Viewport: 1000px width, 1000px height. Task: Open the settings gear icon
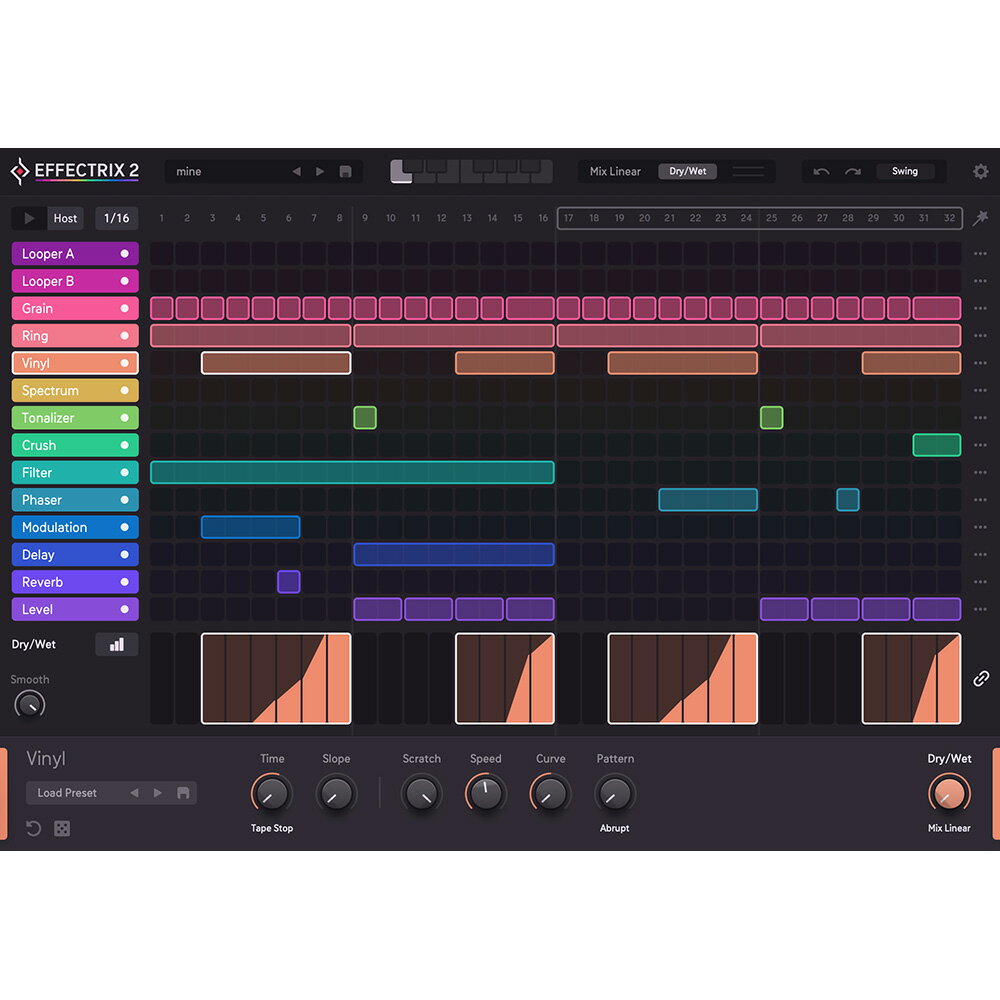980,171
